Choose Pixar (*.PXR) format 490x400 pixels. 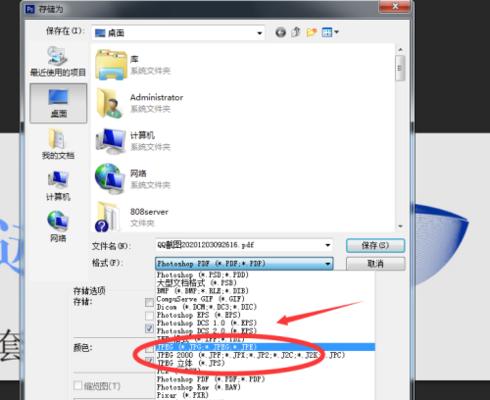[183, 395]
